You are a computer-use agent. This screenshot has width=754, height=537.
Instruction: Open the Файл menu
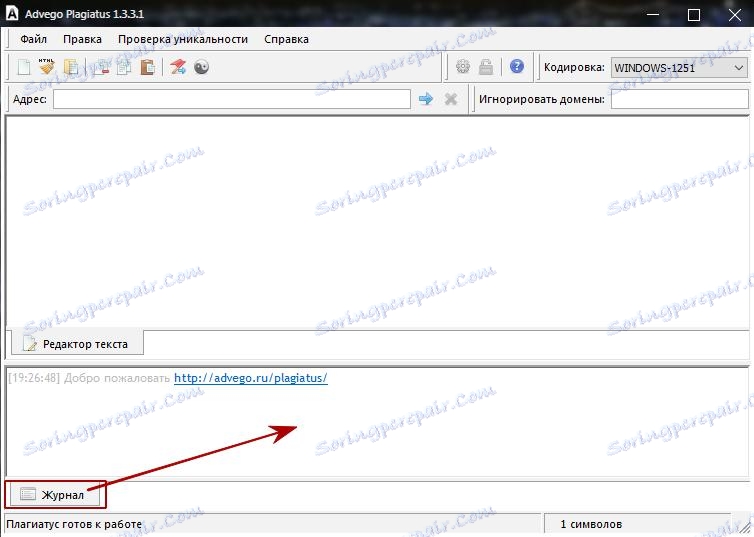[x=33, y=39]
